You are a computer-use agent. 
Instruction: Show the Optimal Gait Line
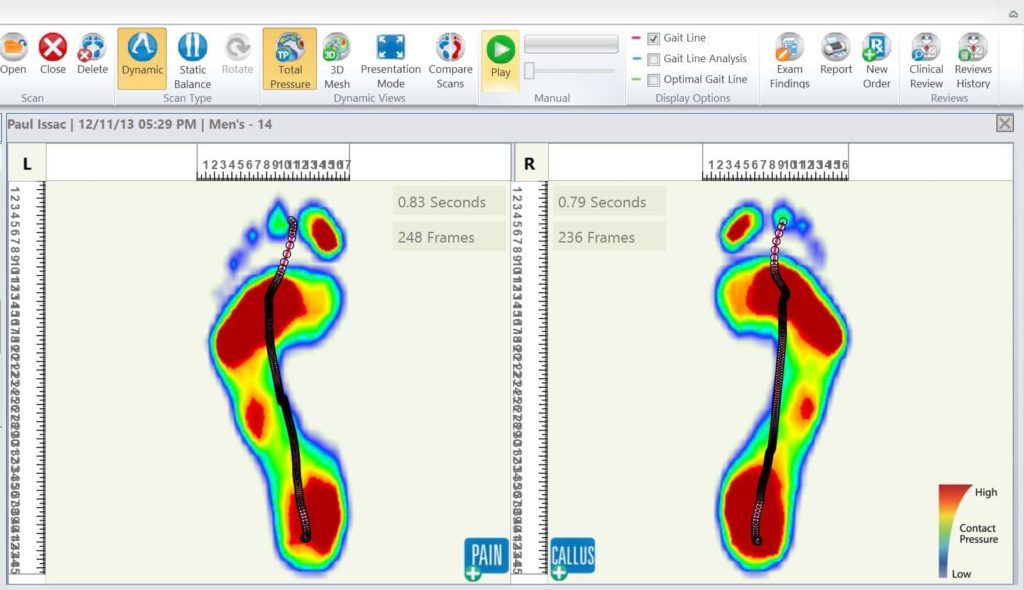pyautogui.click(x=653, y=79)
